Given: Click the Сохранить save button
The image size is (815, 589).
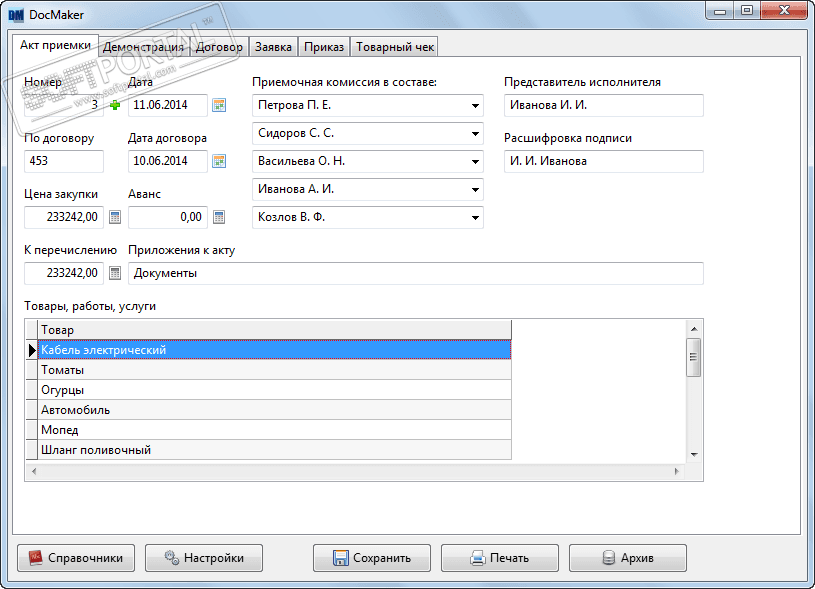Looking at the screenshot, I should (x=372, y=558).
